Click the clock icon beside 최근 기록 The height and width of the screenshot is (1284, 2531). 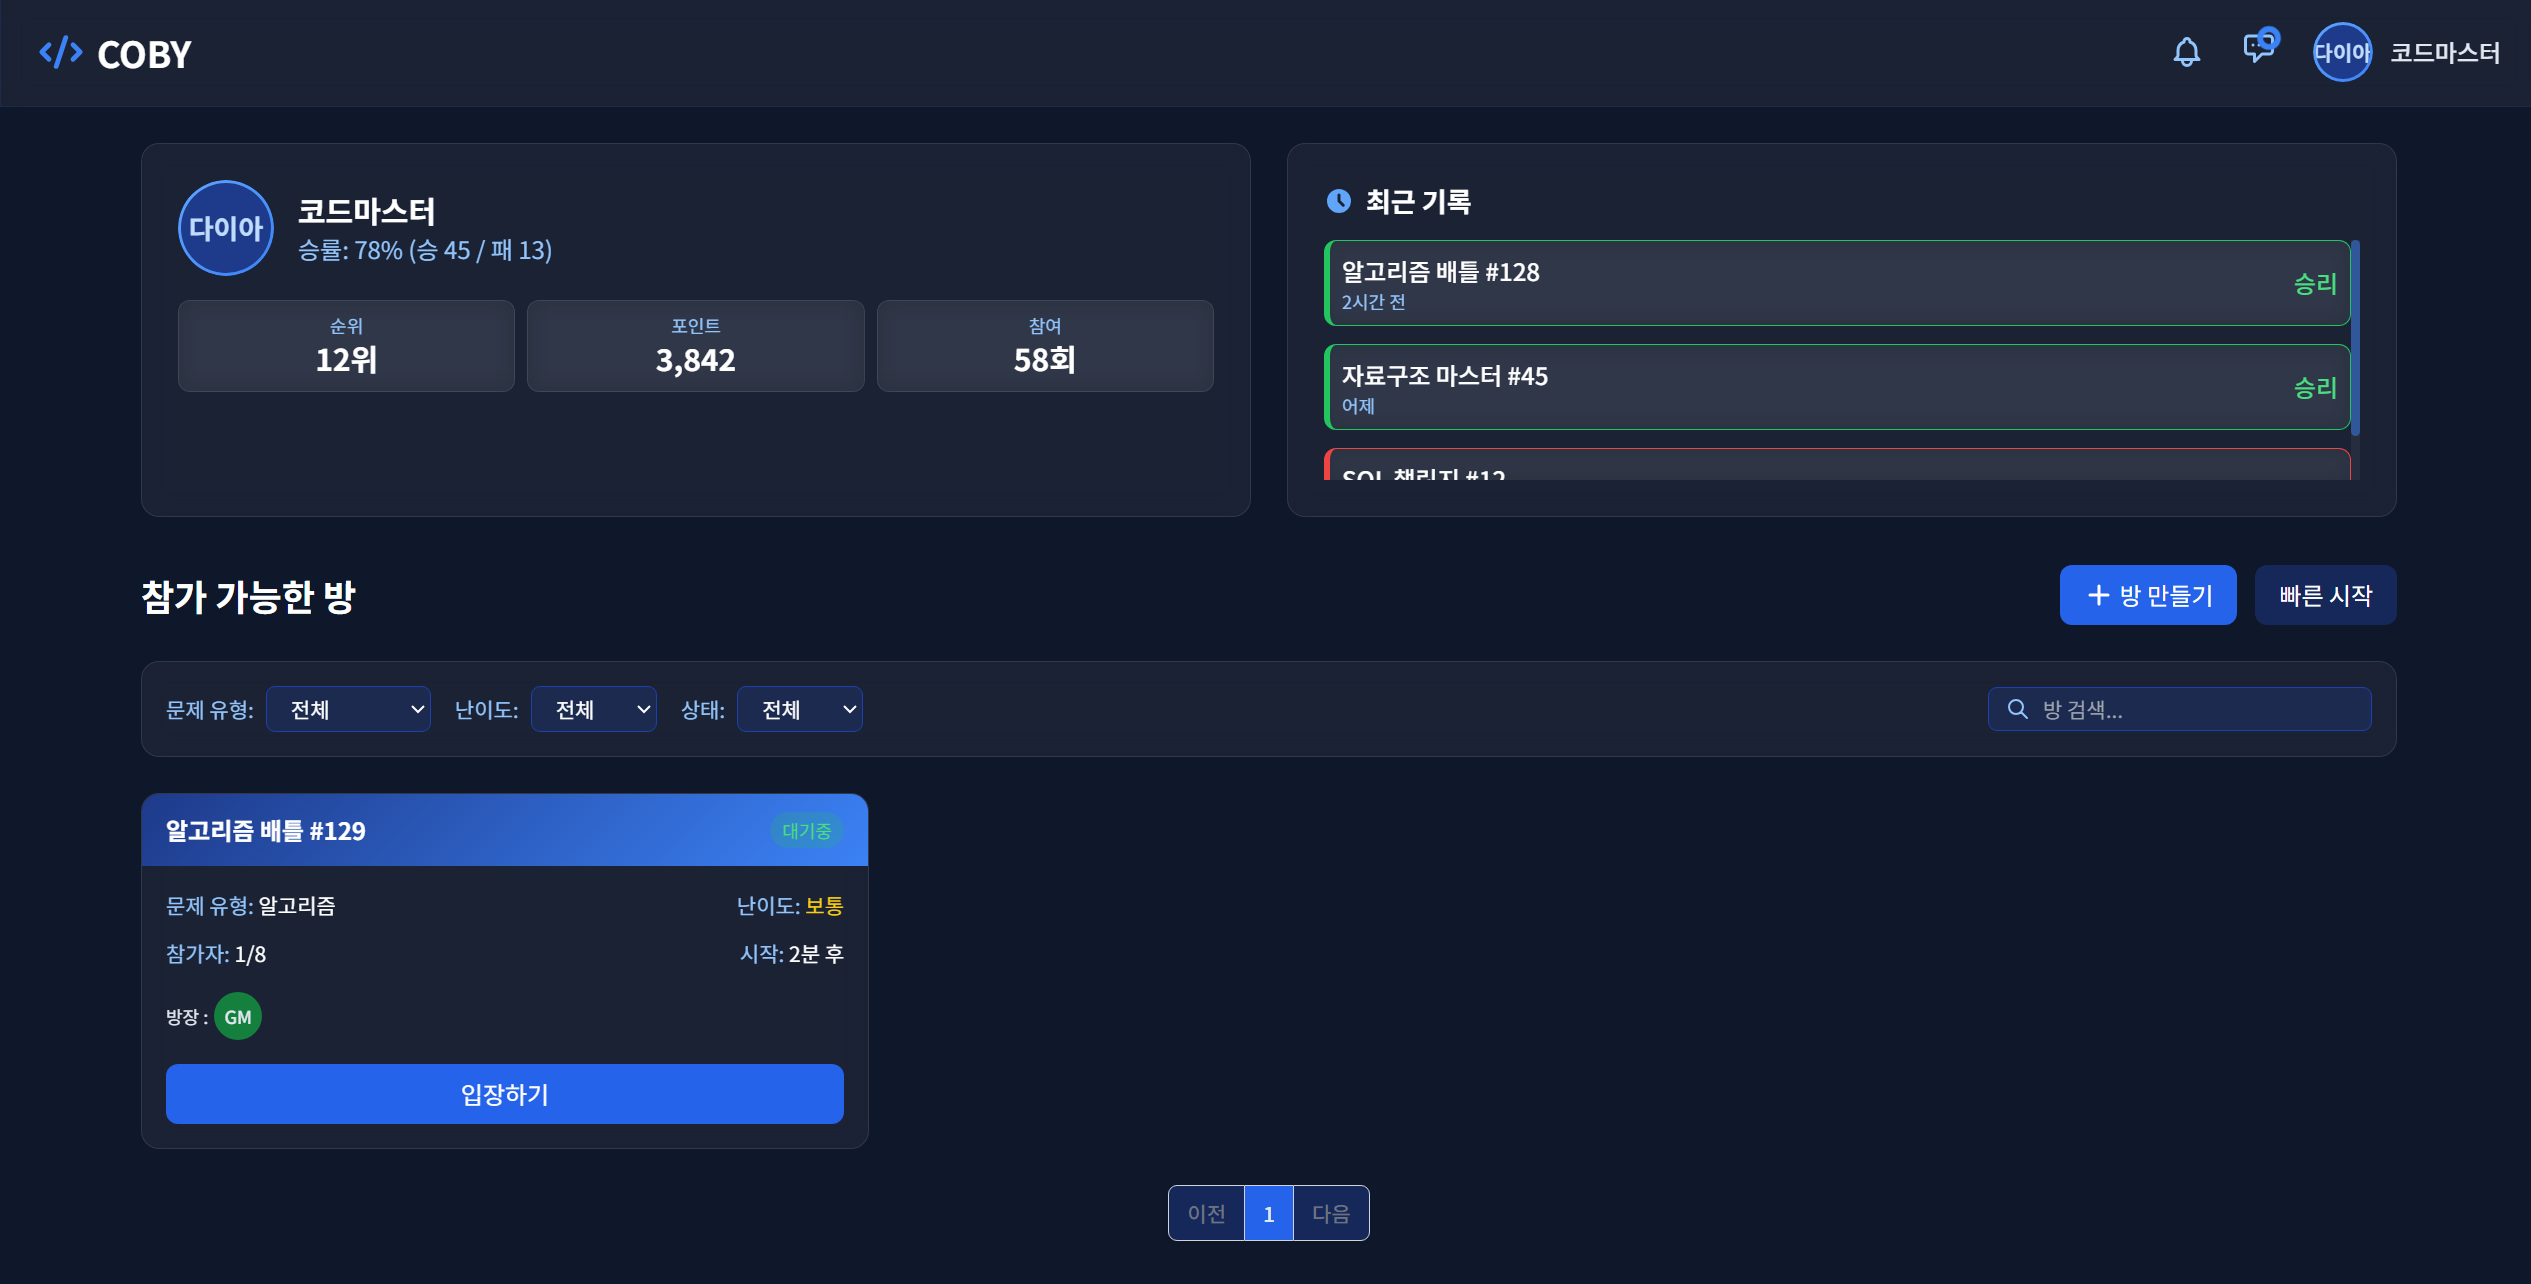1339,201
